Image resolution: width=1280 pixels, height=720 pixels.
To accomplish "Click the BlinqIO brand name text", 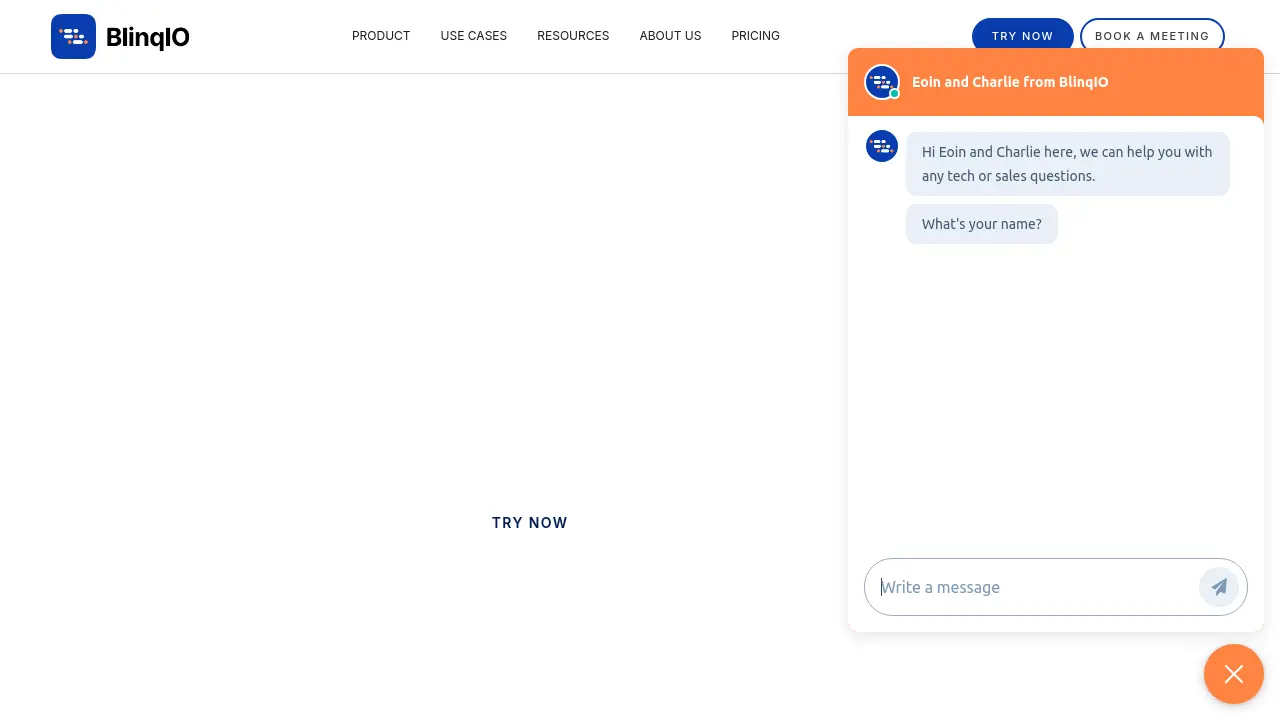I will click(x=148, y=37).
